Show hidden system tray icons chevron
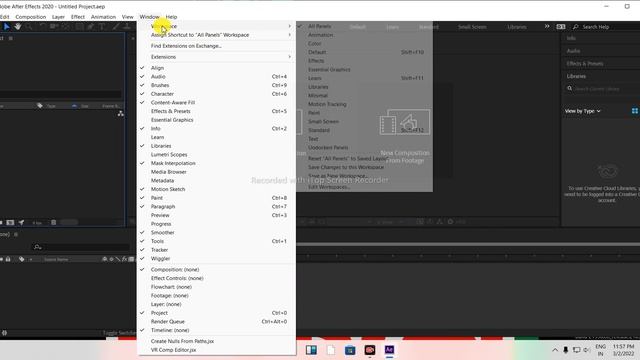640x360 pixels. click(555, 350)
